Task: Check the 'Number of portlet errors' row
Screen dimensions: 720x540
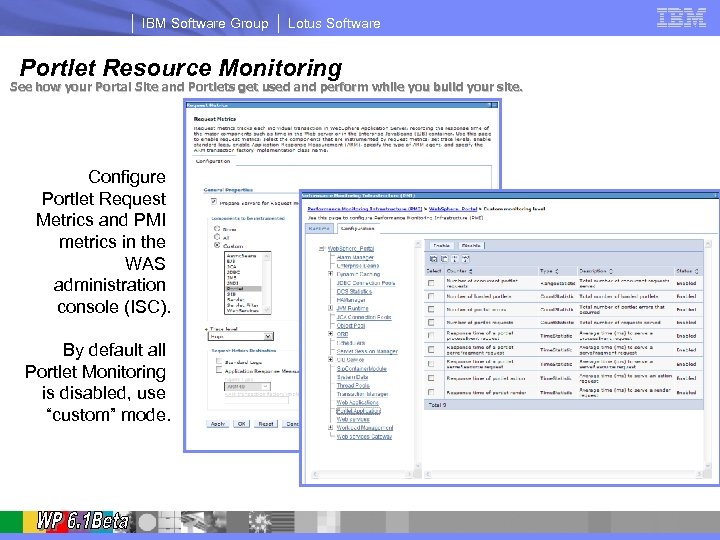Action: click(431, 309)
